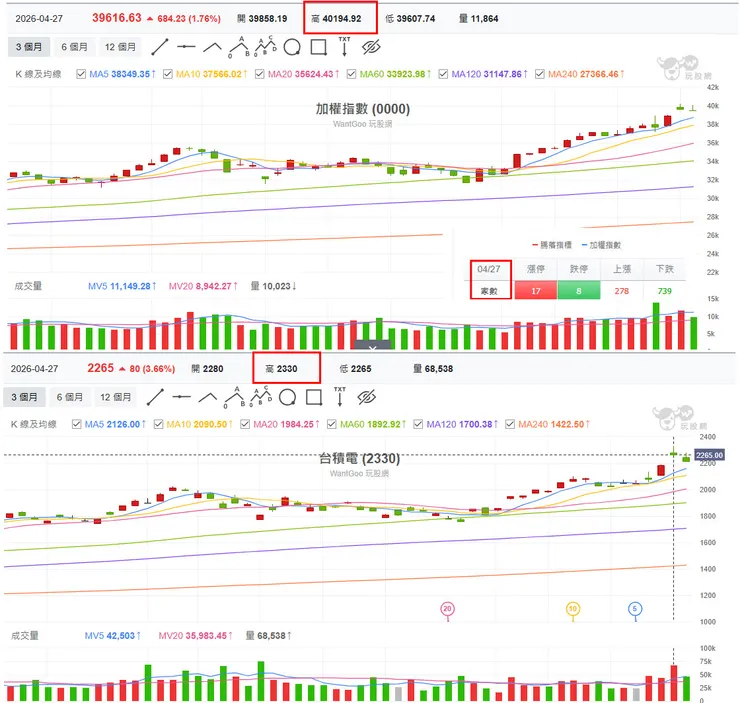
Task: Click 台積電 (2330) chart title
Action: click(x=359, y=458)
